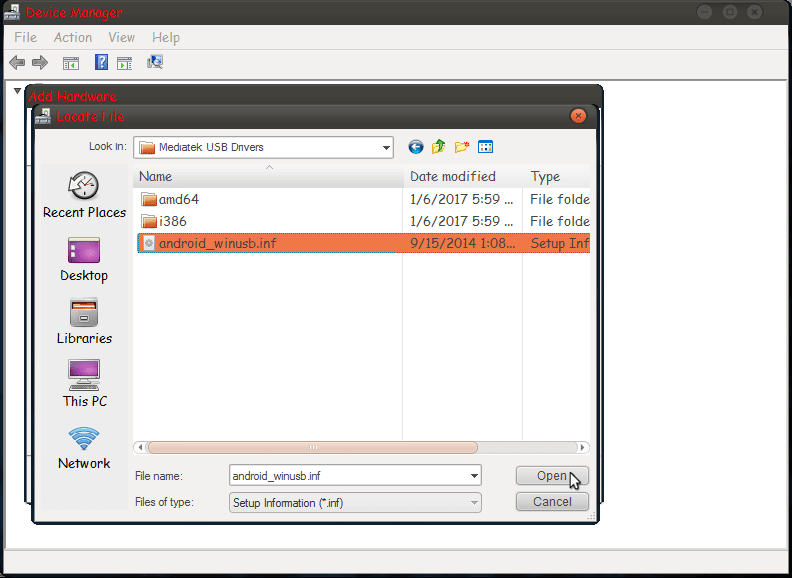Click the i386 row File folder type cell
Viewport: 792px width, 578px height.
click(560, 221)
